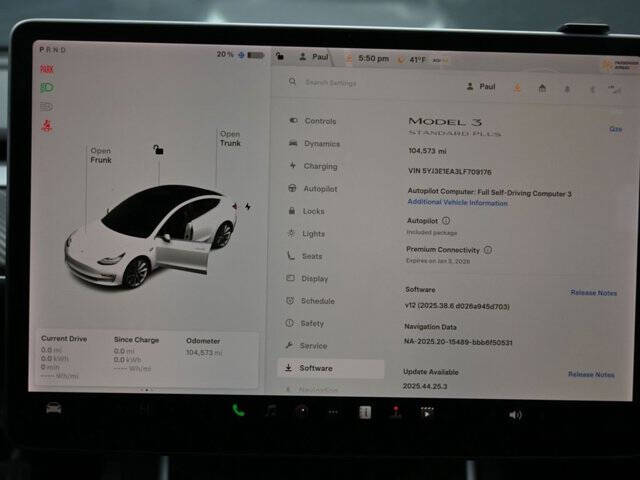Launch the arcade joystick app
The image size is (640, 480).
(396, 412)
